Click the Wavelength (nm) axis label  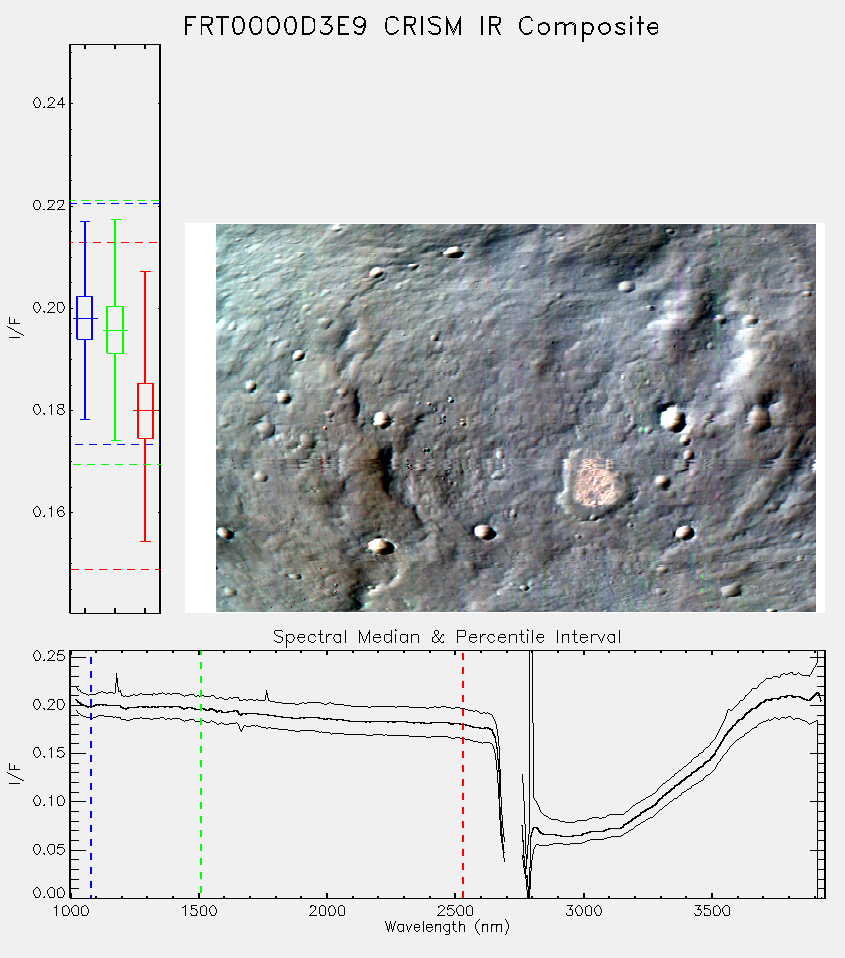(447, 927)
